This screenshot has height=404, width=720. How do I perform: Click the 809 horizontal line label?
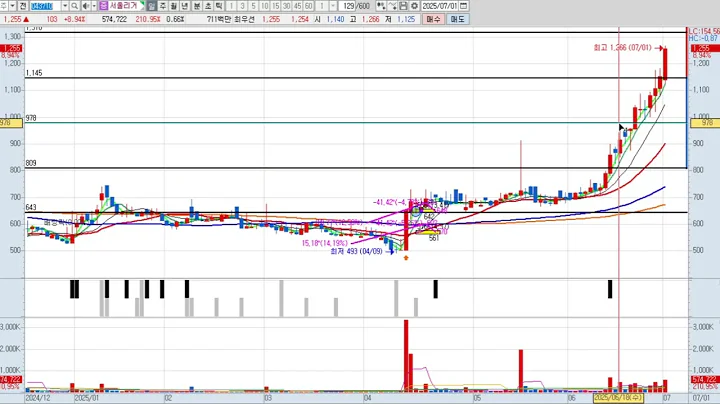coord(31,163)
